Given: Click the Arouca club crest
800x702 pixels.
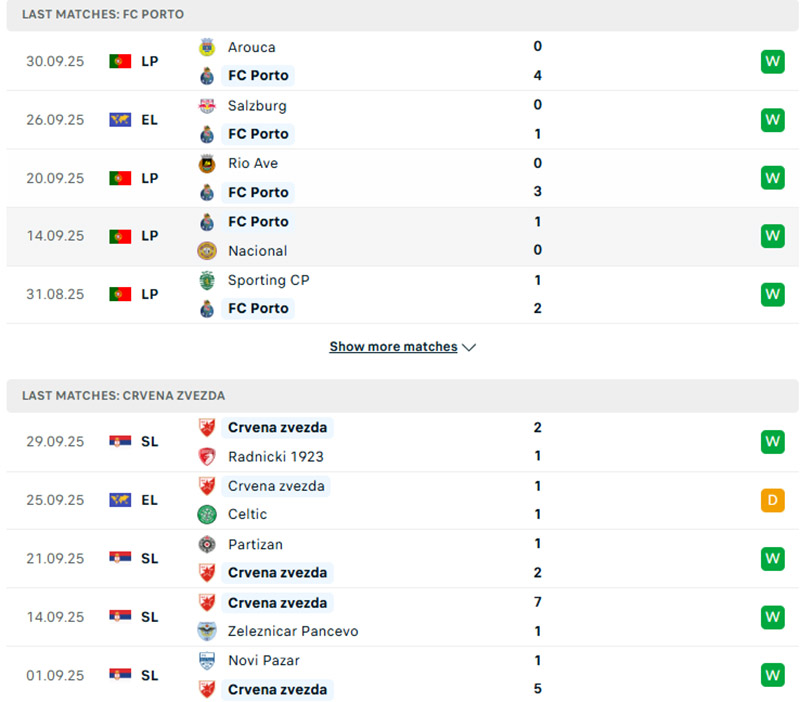Looking at the screenshot, I should 207,47.
